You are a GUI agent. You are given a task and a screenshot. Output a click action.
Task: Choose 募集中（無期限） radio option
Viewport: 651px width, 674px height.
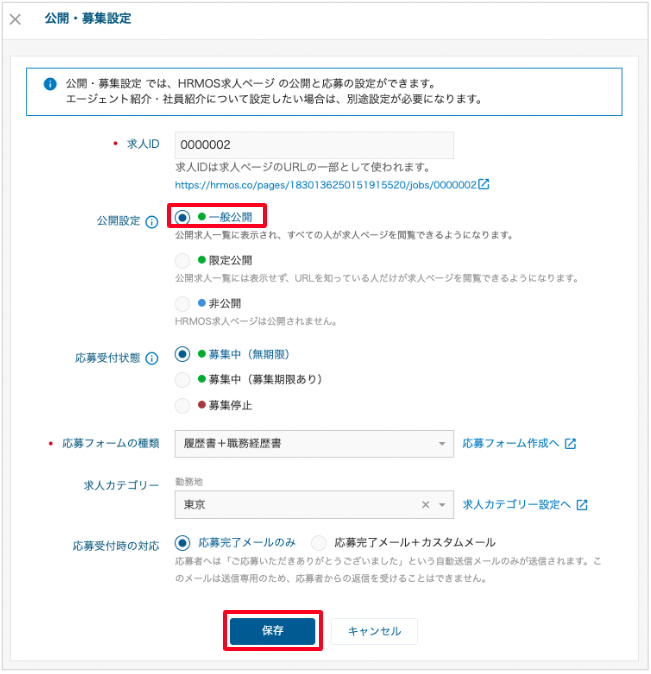pos(182,354)
